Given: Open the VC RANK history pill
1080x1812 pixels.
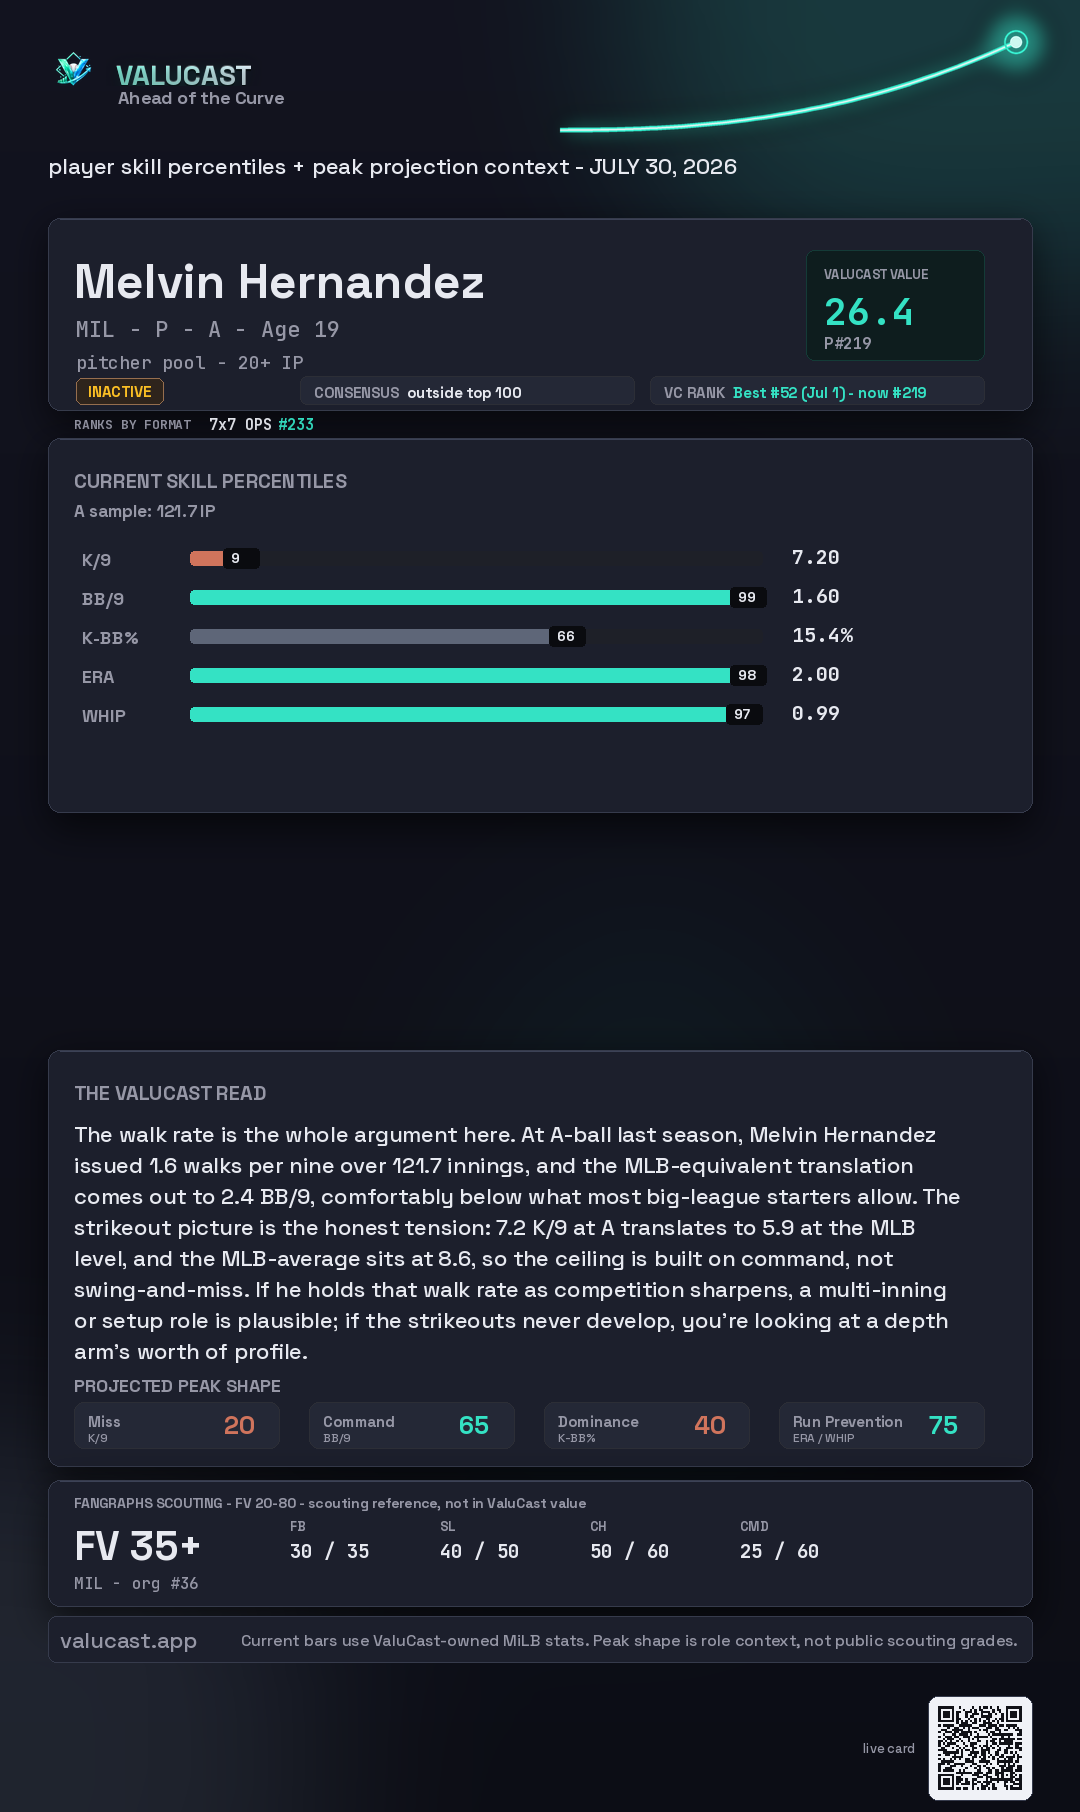Looking at the screenshot, I should pos(817,392).
